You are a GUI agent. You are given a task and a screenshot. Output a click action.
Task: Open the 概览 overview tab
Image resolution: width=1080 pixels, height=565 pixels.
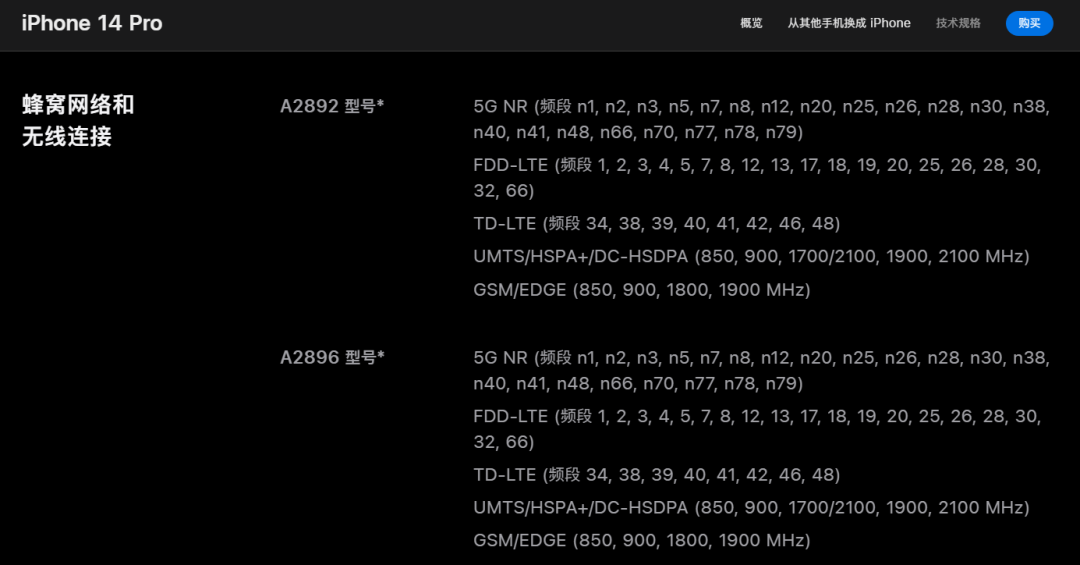[751, 23]
